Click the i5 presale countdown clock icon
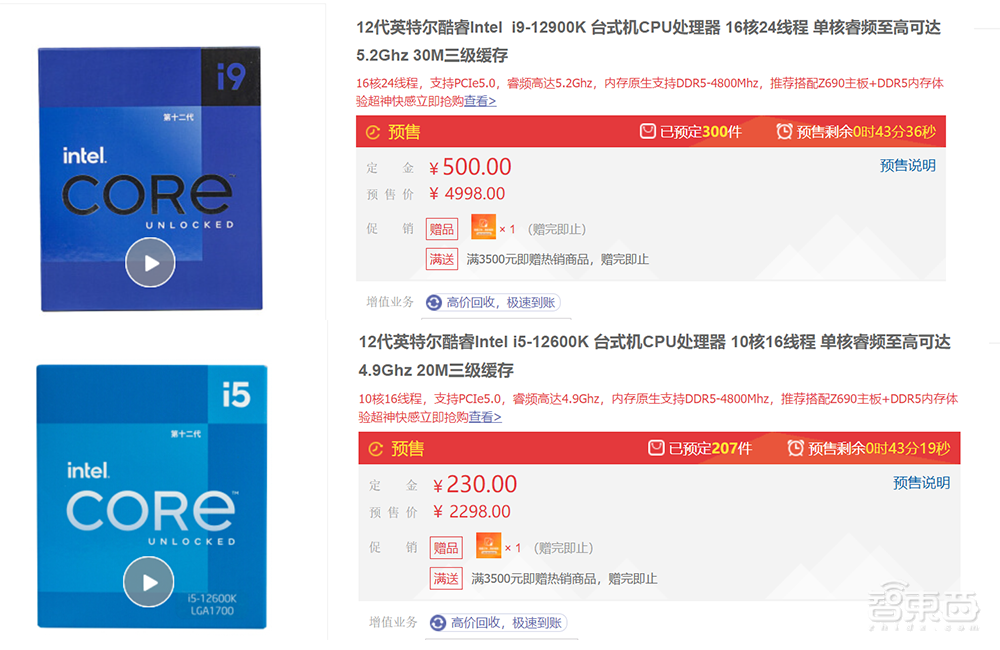This screenshot has height=650, width=1000. [x=796, y=448]
